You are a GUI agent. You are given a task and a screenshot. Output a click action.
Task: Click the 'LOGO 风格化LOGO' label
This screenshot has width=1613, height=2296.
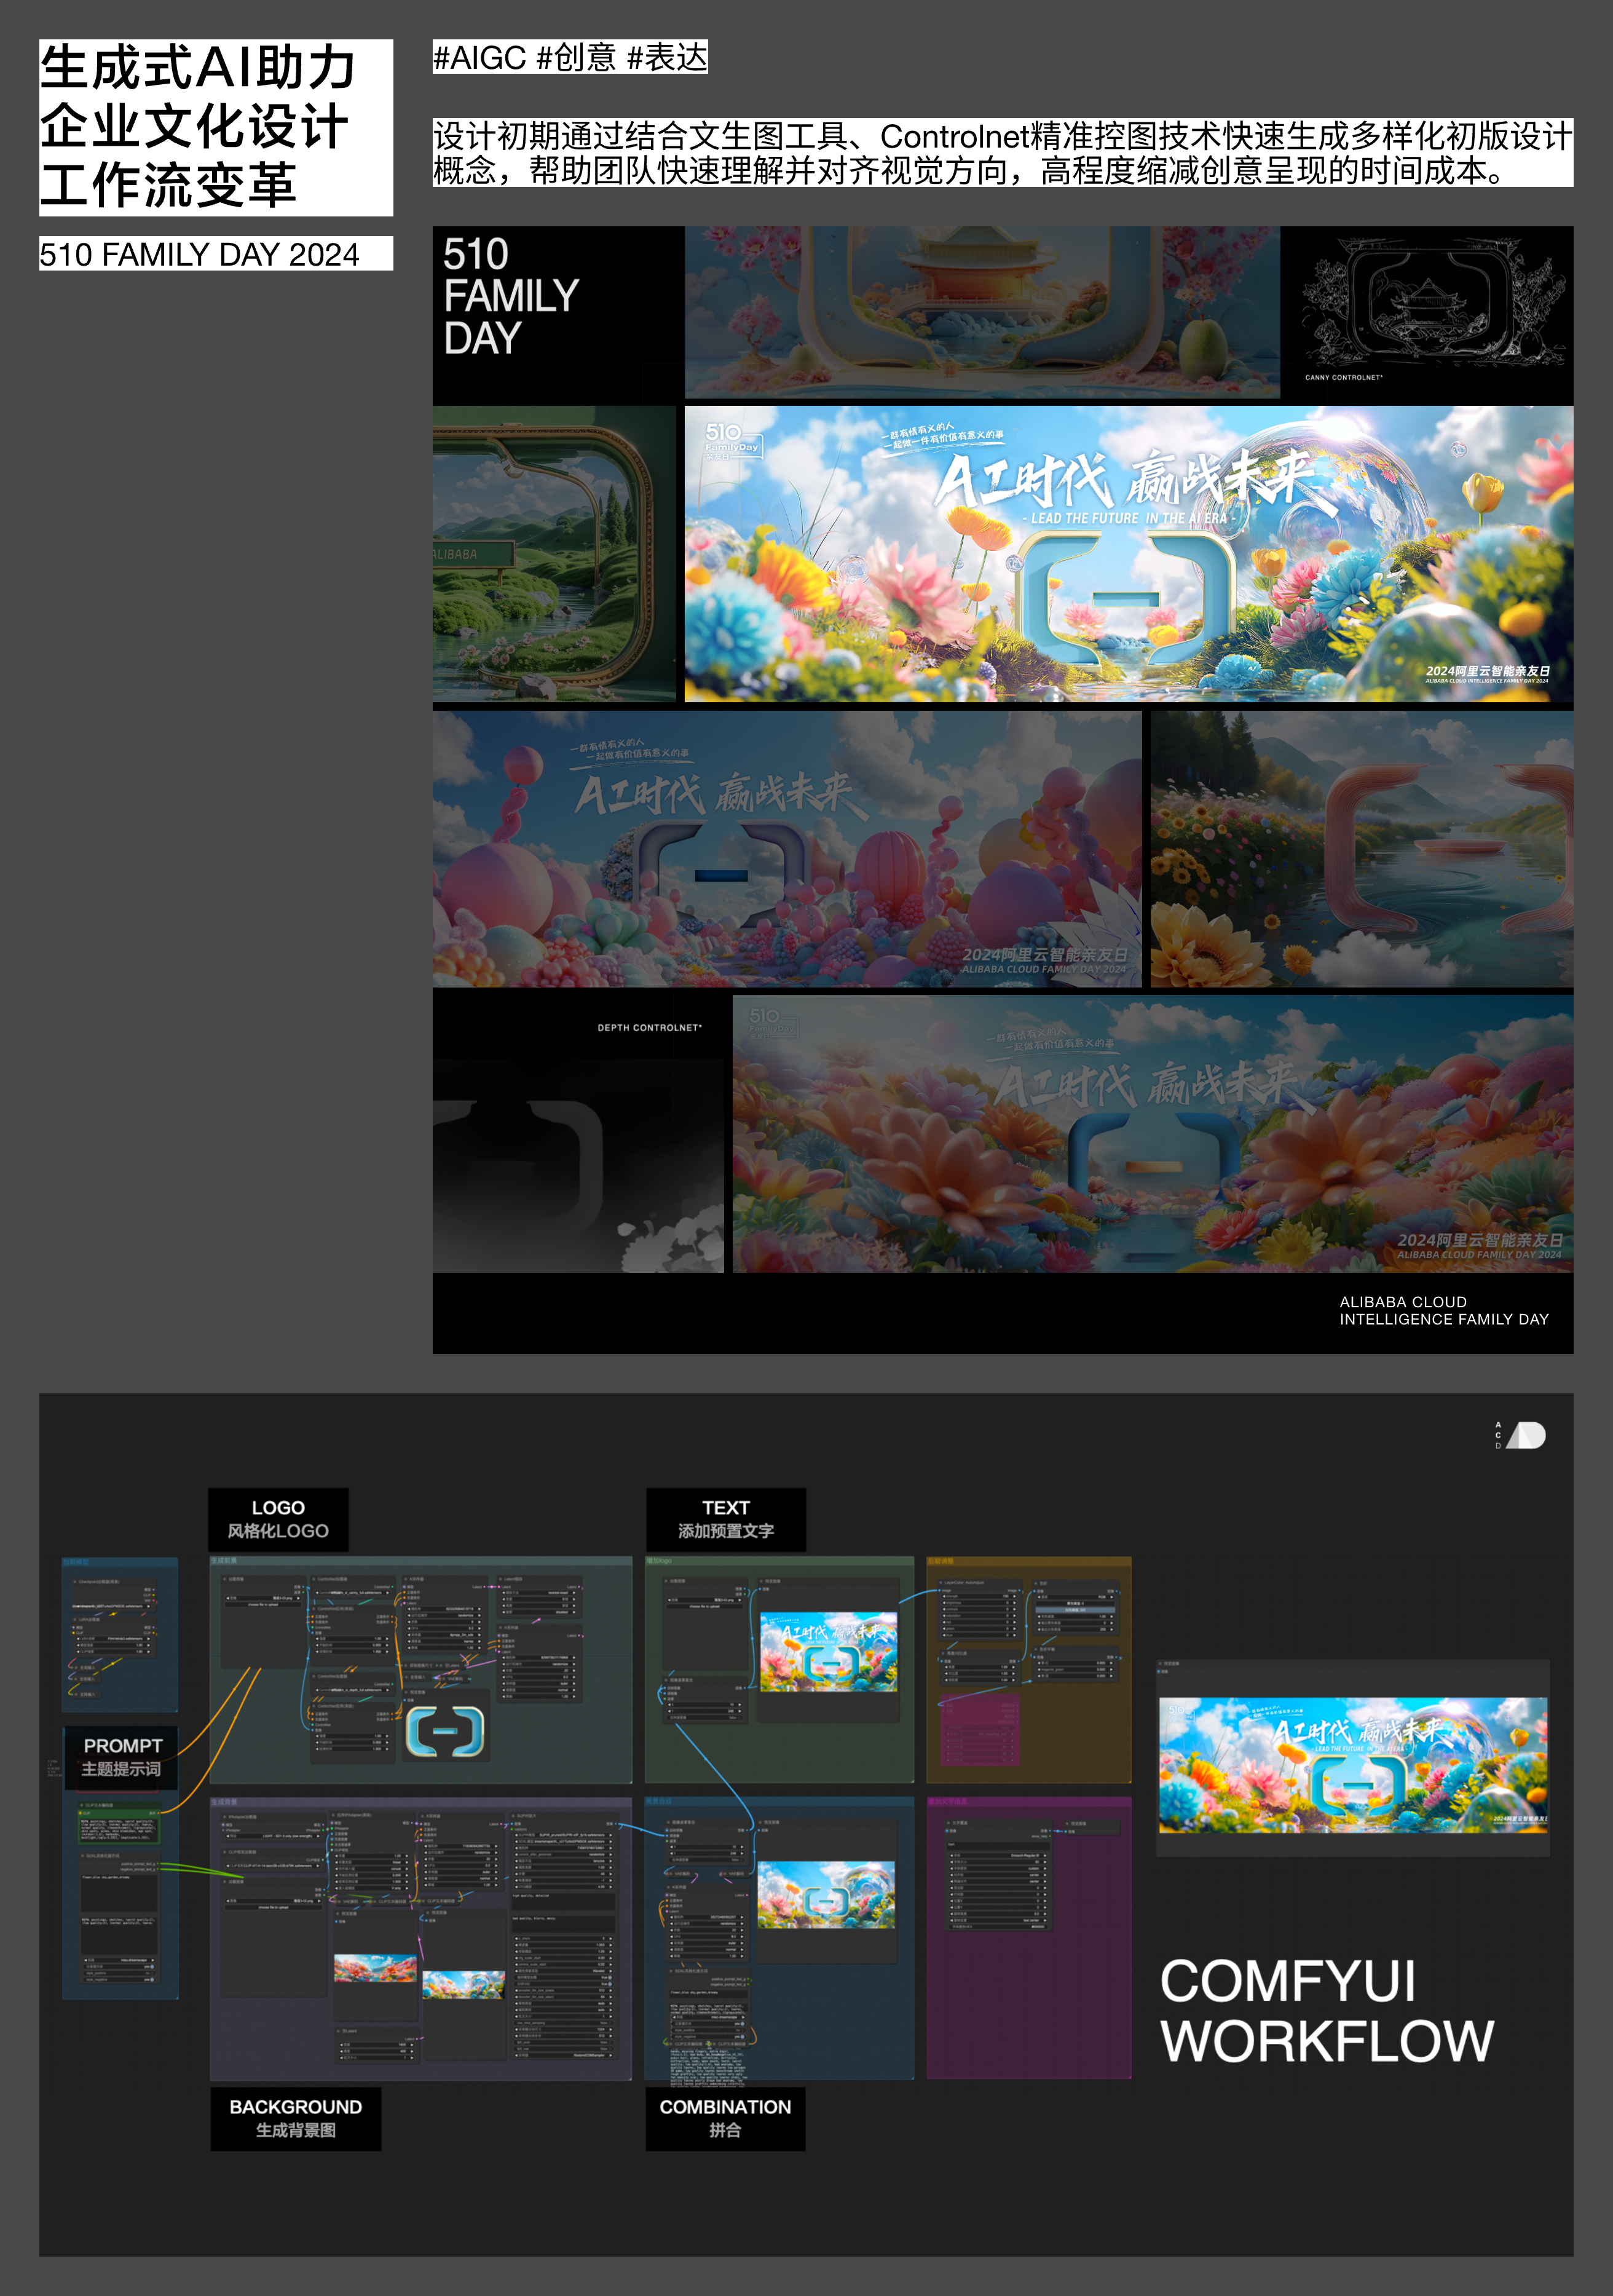coord(278,1519)
